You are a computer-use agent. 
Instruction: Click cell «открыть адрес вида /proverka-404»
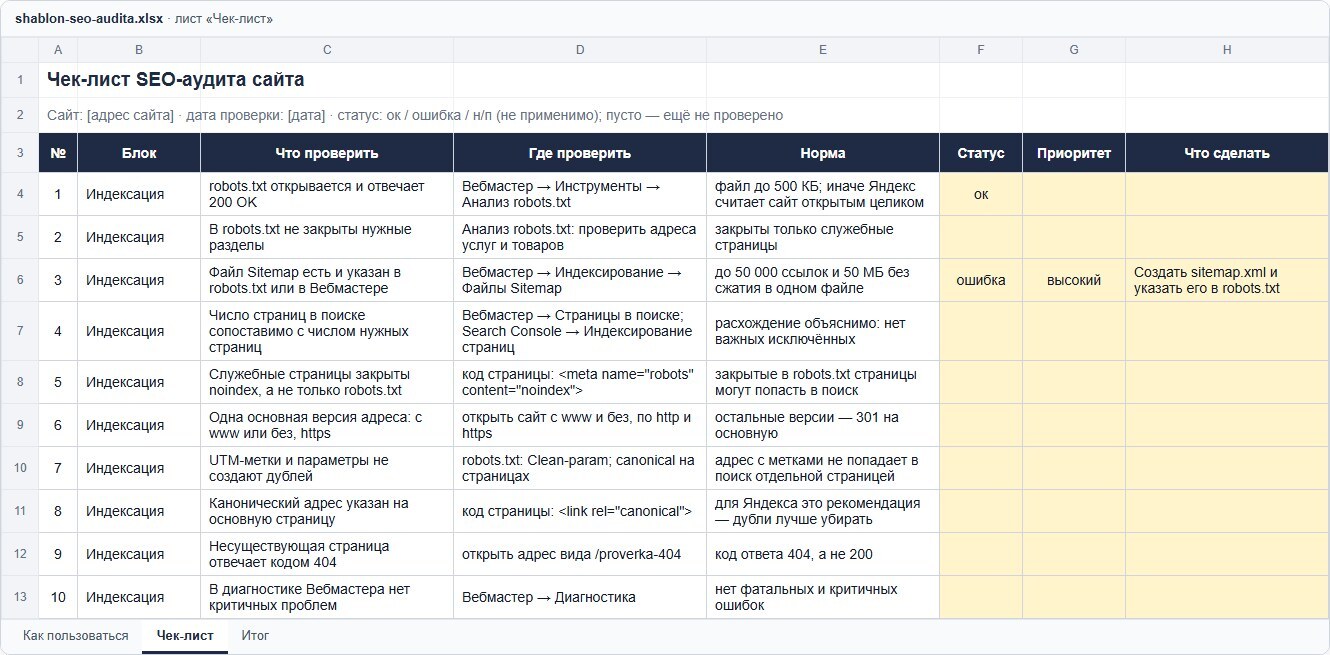[580, 554]
